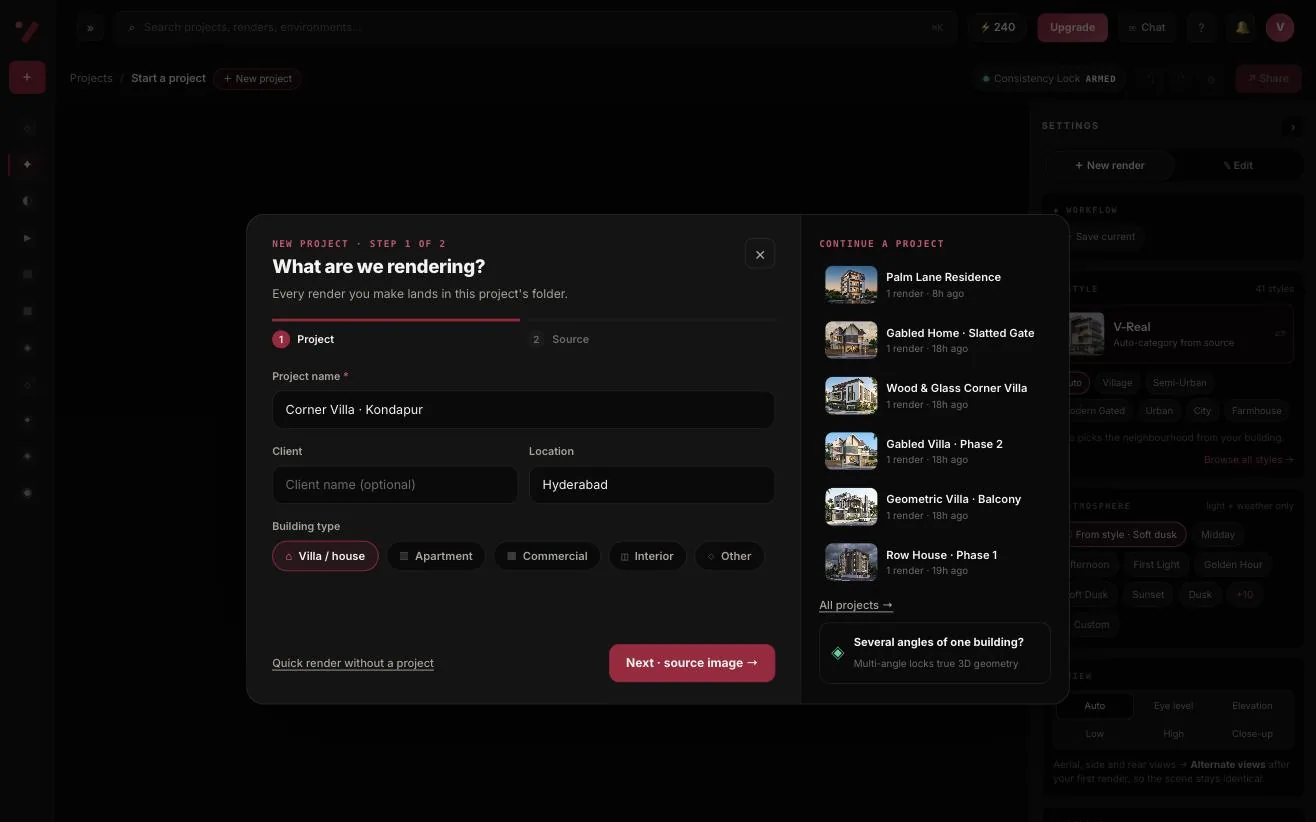This screenshot has width=1316, height=822.
Task: Click Next · source image button
Action: pos(692,663)
